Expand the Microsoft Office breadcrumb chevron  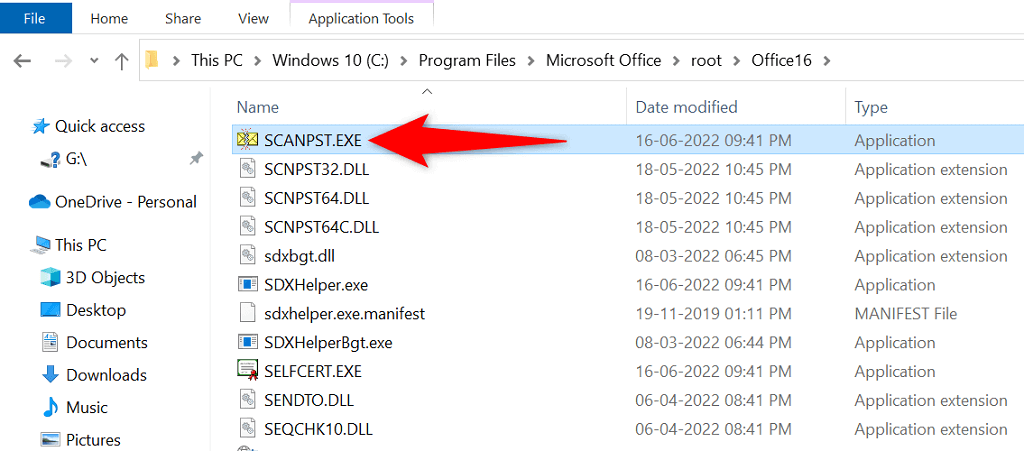coord(676,61)
